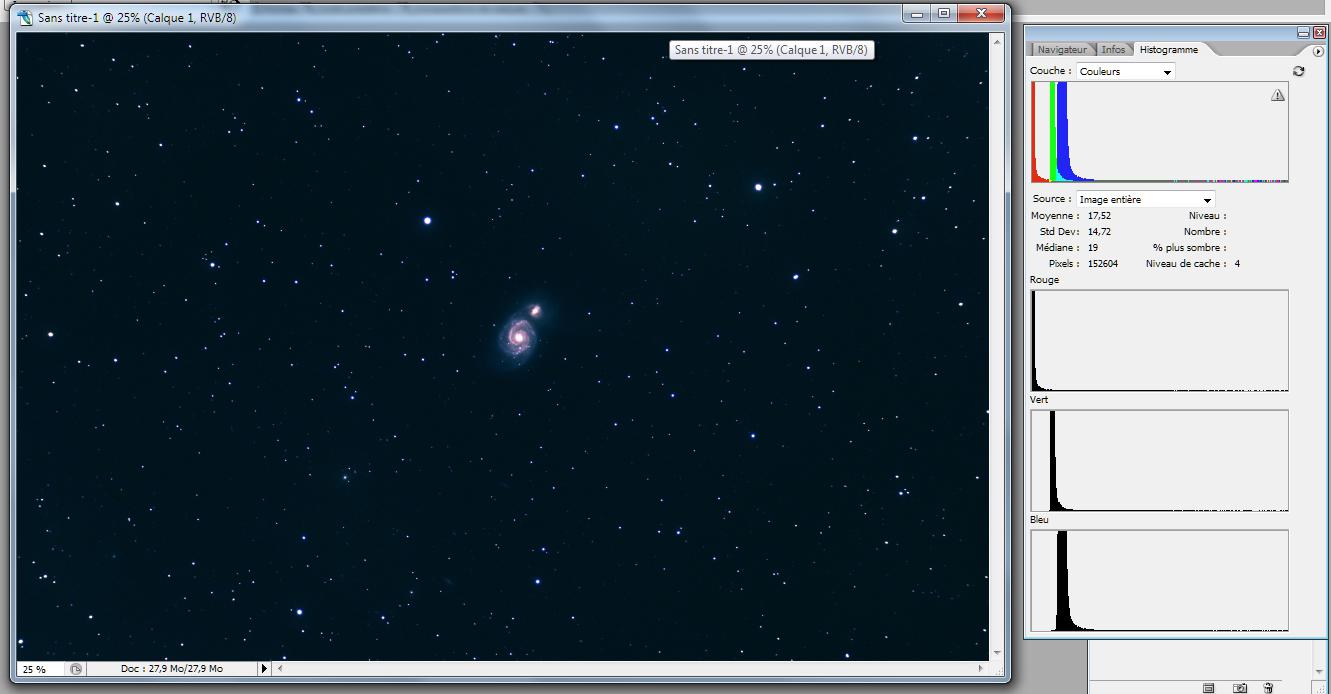Click the Moyenne value 17,52

click(x=1099, y=216)
